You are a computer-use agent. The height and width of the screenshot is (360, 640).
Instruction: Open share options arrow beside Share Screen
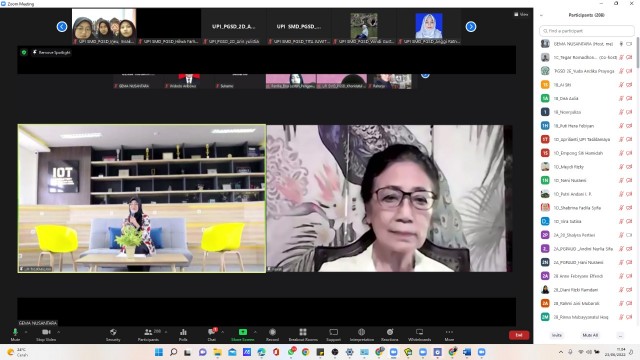pos(256,332)
